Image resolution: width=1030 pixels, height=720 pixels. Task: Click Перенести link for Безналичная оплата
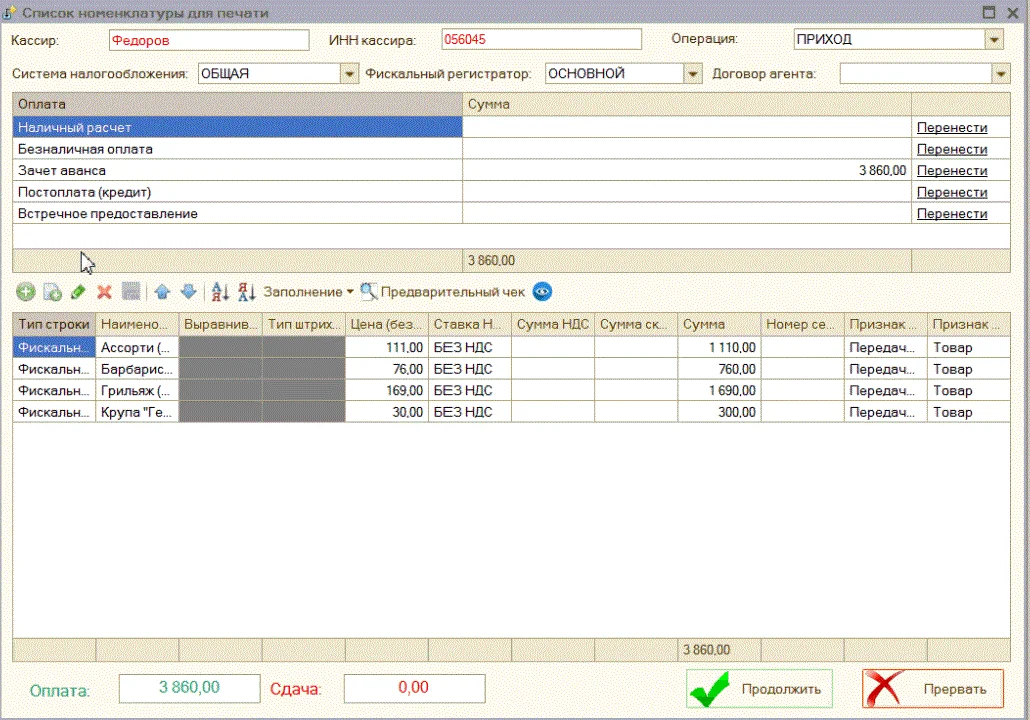point(951,149)
